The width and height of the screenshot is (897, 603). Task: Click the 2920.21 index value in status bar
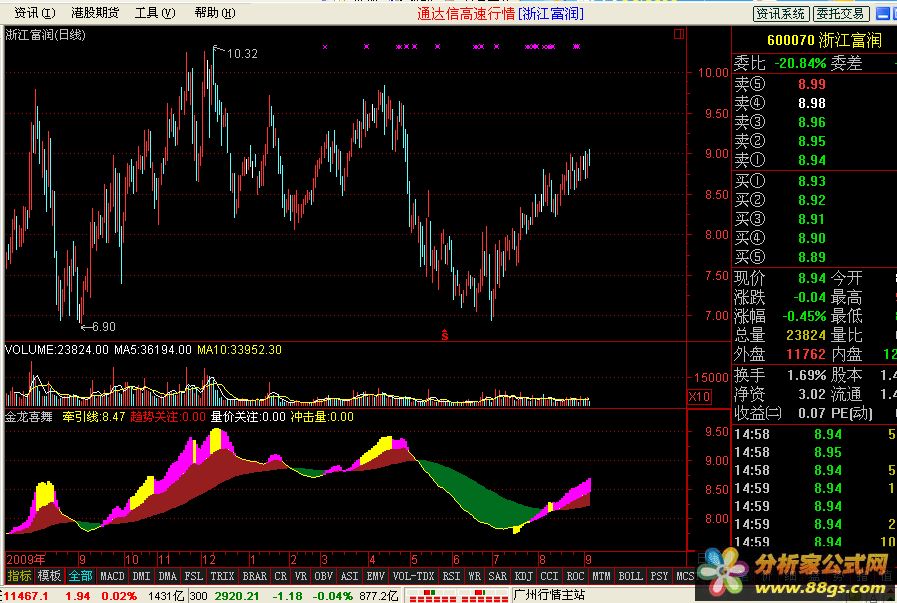pyautogui.click(x=237, y=596)
